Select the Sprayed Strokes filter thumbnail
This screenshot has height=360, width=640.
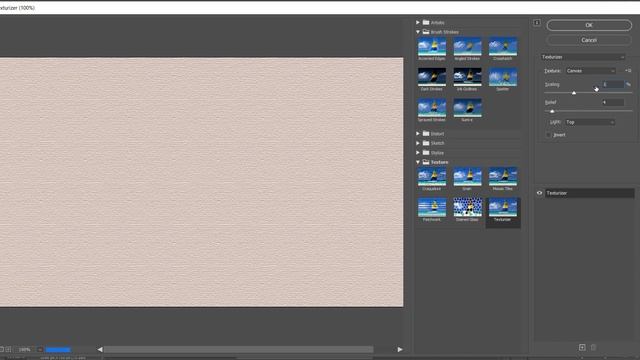point(431,108)
